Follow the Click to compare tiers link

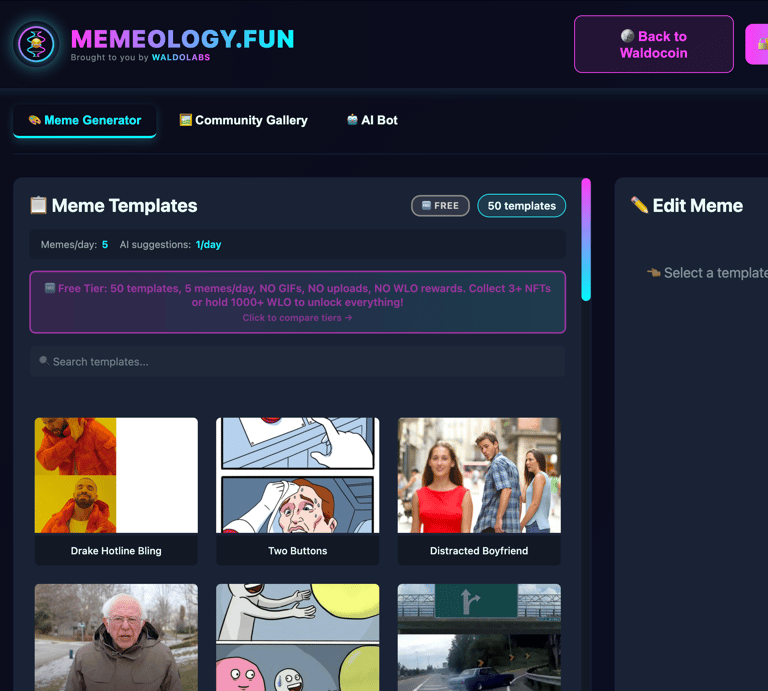pos(297,318)
